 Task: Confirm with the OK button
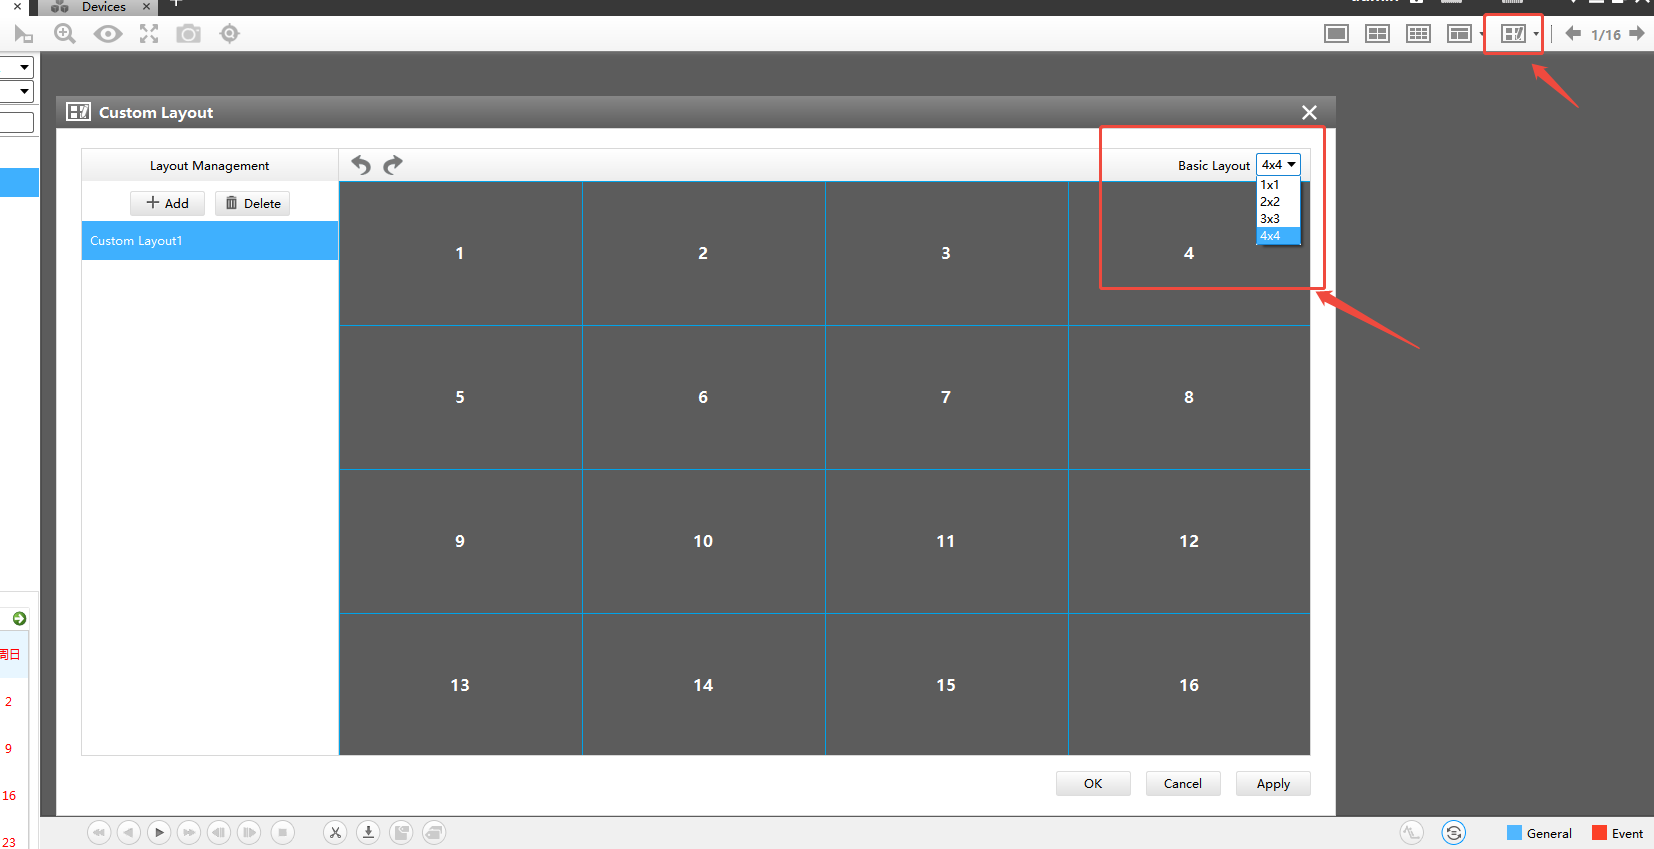pos(1093,783)
